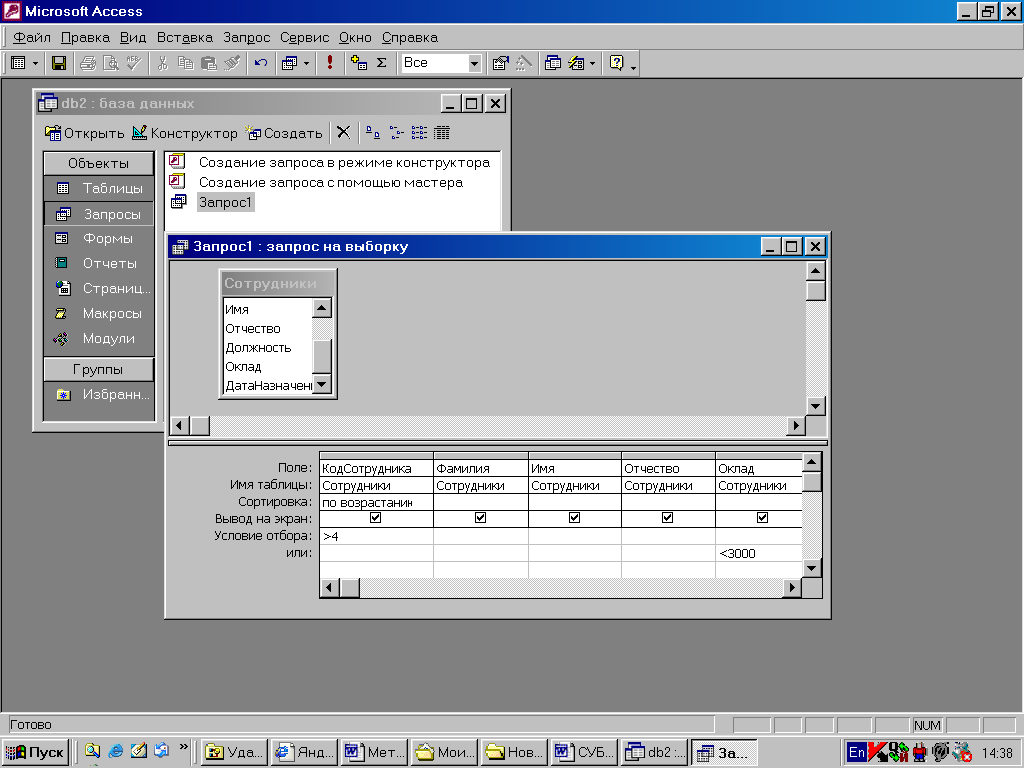Click the Build wand icon
This screenshot has height=768, width=1024.
tap(524, 63)
